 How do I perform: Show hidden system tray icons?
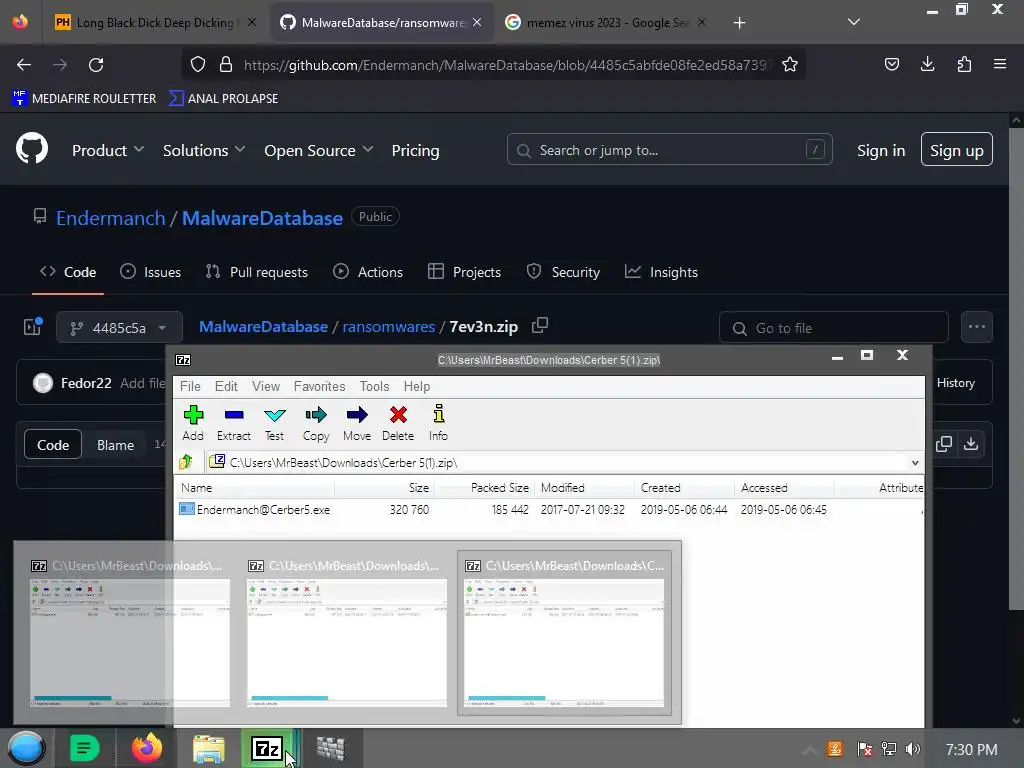click(809, 750)
